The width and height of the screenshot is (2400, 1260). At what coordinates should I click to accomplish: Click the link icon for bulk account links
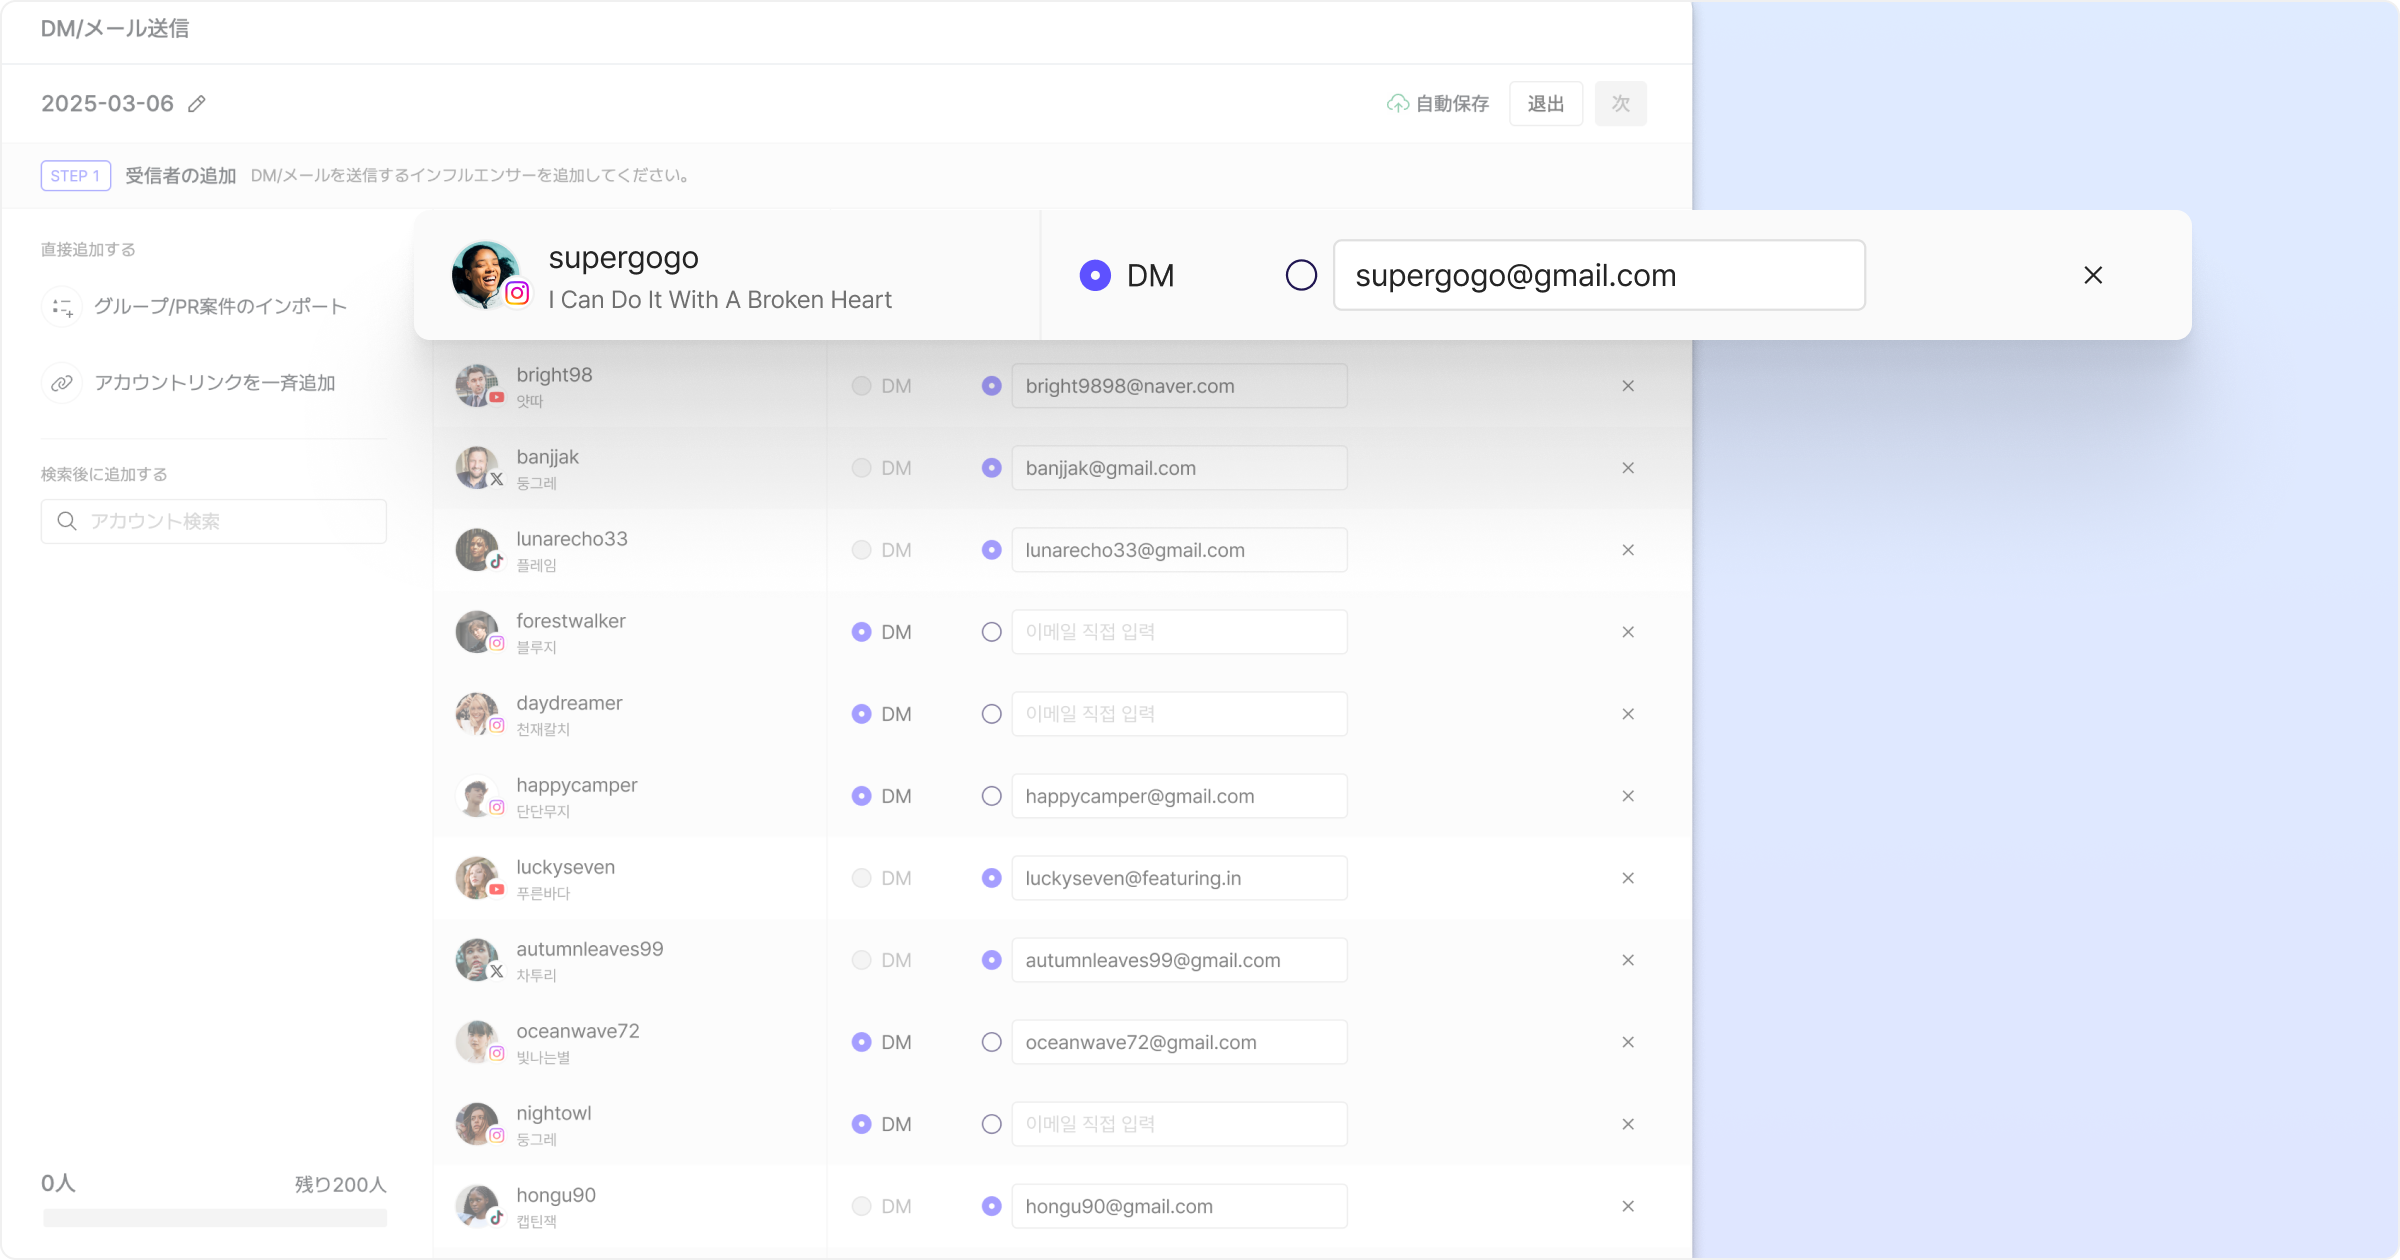pos(62,383)
